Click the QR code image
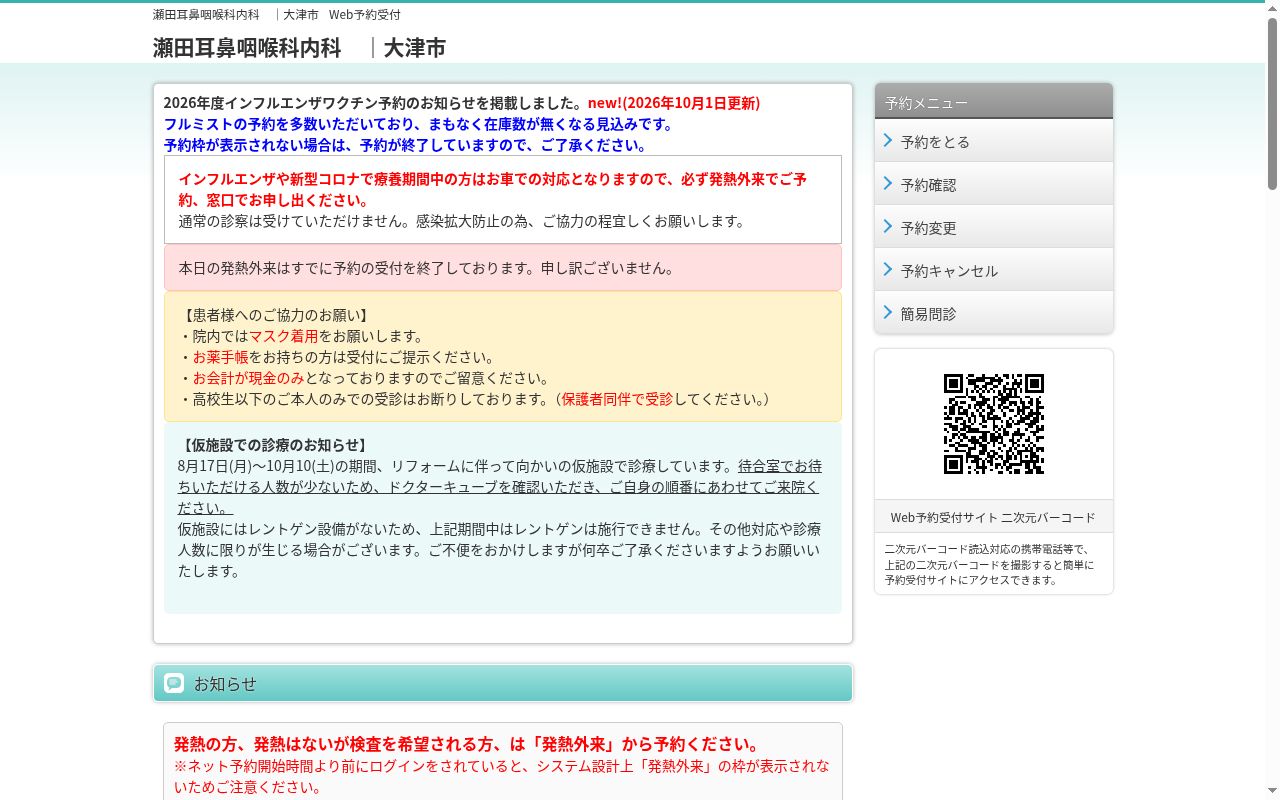The height and width of the screenshot is (800, 1280). (994, 424)
